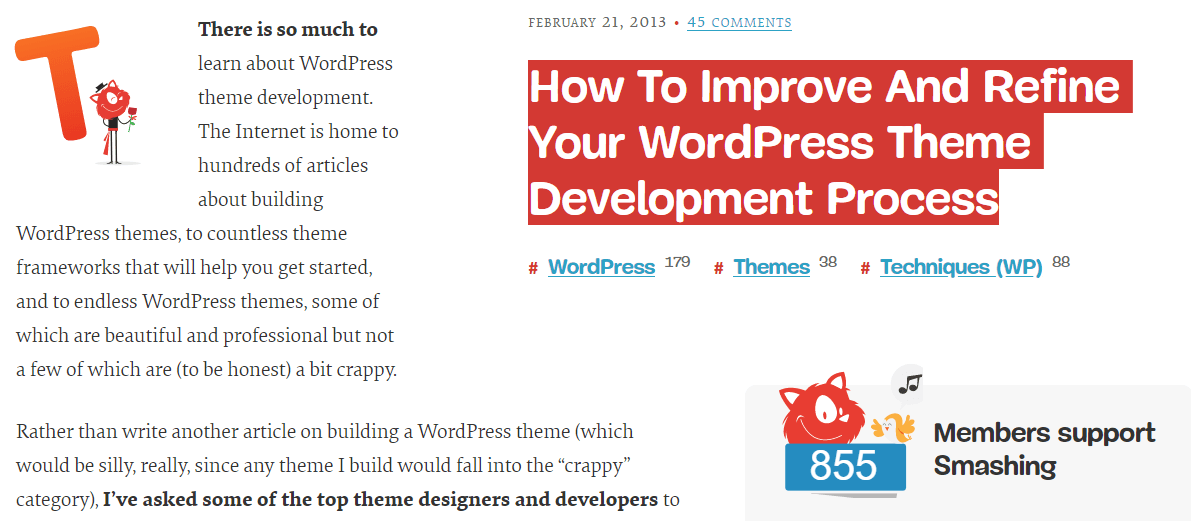Click the Members support Smashing heading

point(1043,449)
